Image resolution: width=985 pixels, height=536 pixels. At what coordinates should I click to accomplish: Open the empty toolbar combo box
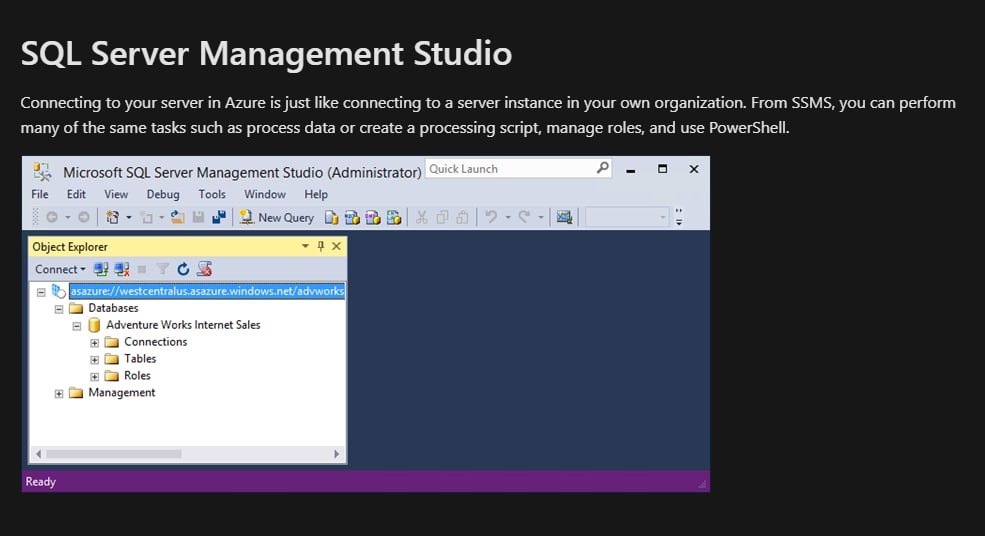[x=626, y=217]
